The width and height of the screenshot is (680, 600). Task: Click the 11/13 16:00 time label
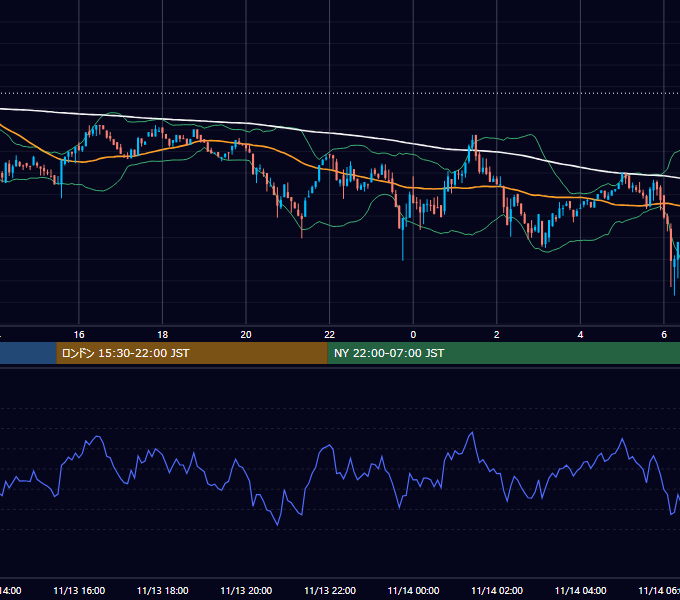click(79, 590)
